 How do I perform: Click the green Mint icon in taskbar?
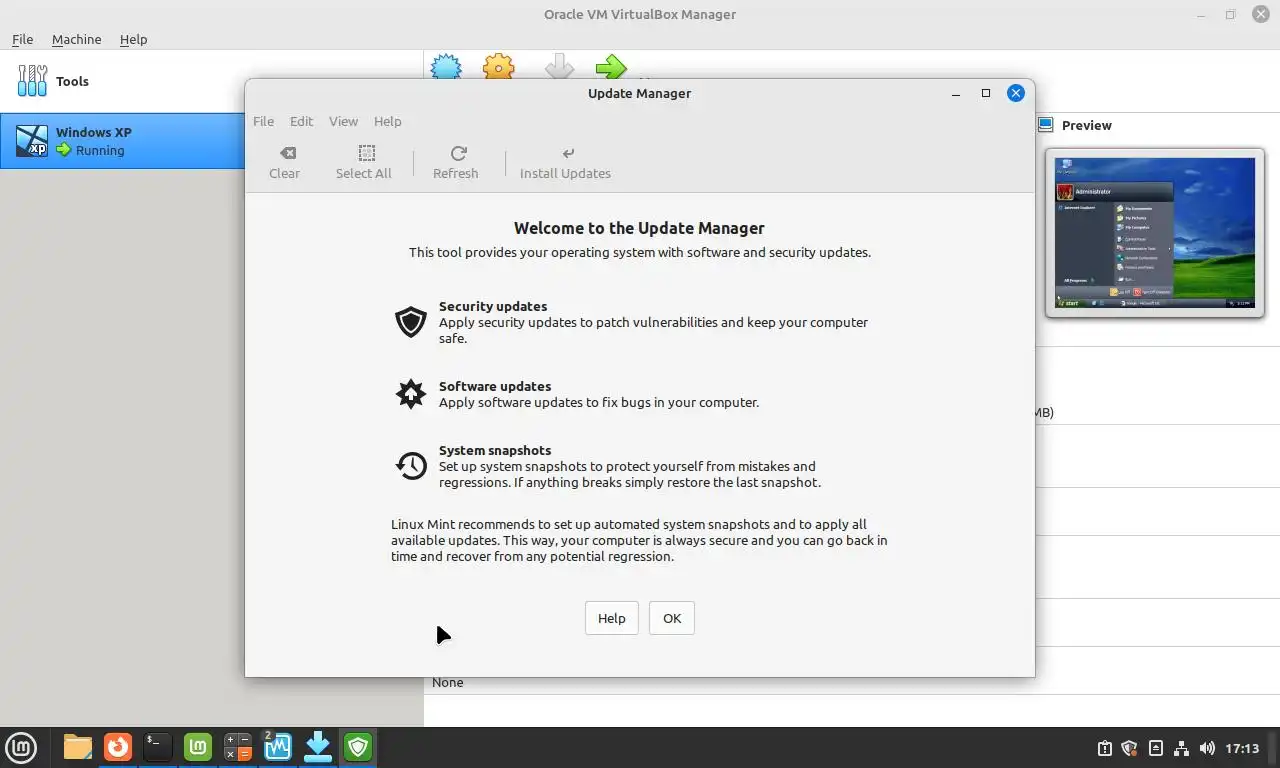pos(198,747)
